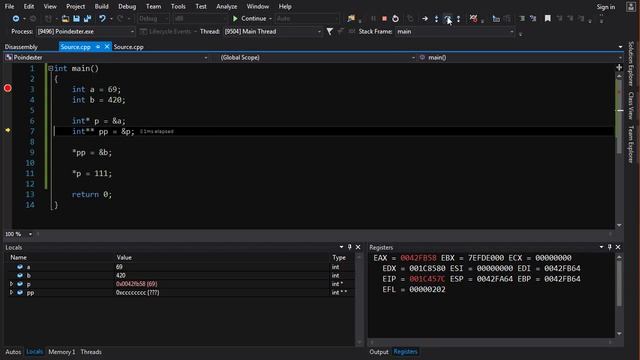Click the Name column header in Locals
Image resolution: width=640 pixels, height=360 pixels.
pyautogui.click(x=18, y=258)
